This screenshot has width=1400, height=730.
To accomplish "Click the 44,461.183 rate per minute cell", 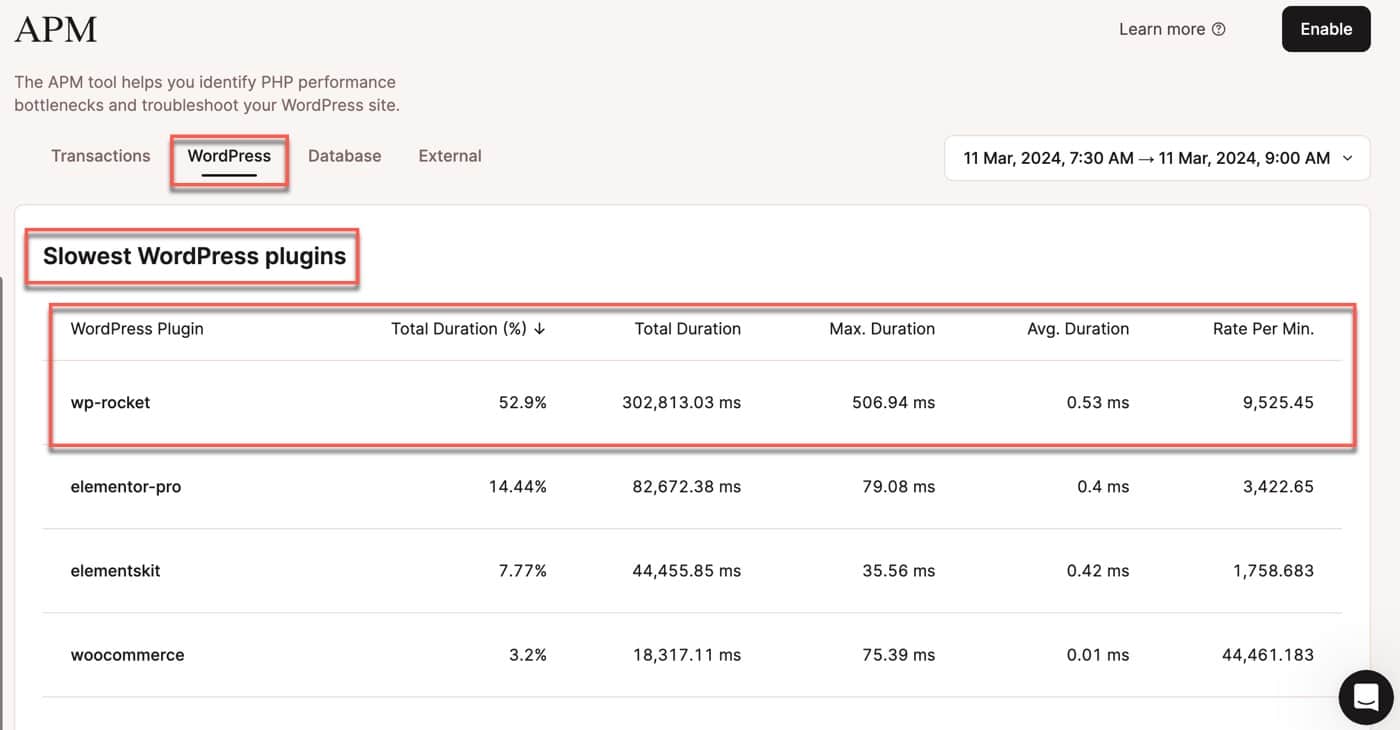I will pyautogui.click(x=1268, y=655).
